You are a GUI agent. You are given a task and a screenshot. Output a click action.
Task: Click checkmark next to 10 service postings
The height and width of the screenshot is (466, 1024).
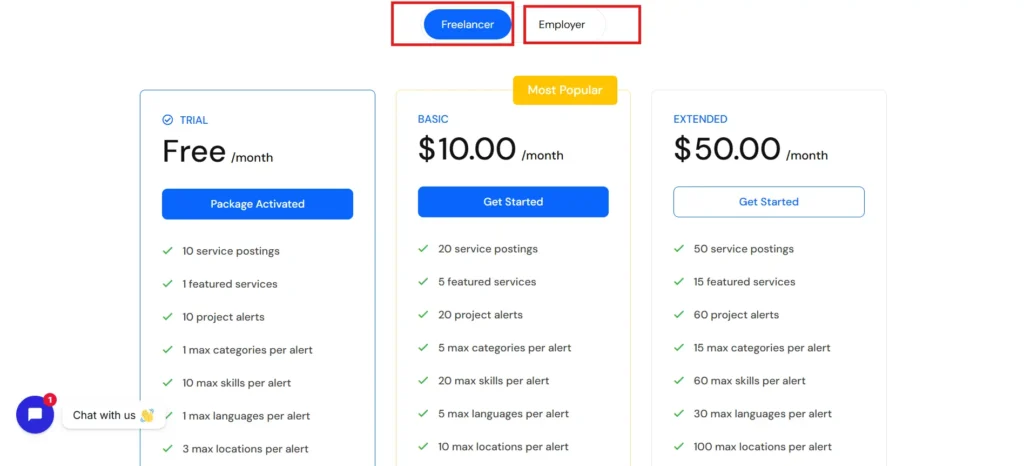[x=168, y=251]
